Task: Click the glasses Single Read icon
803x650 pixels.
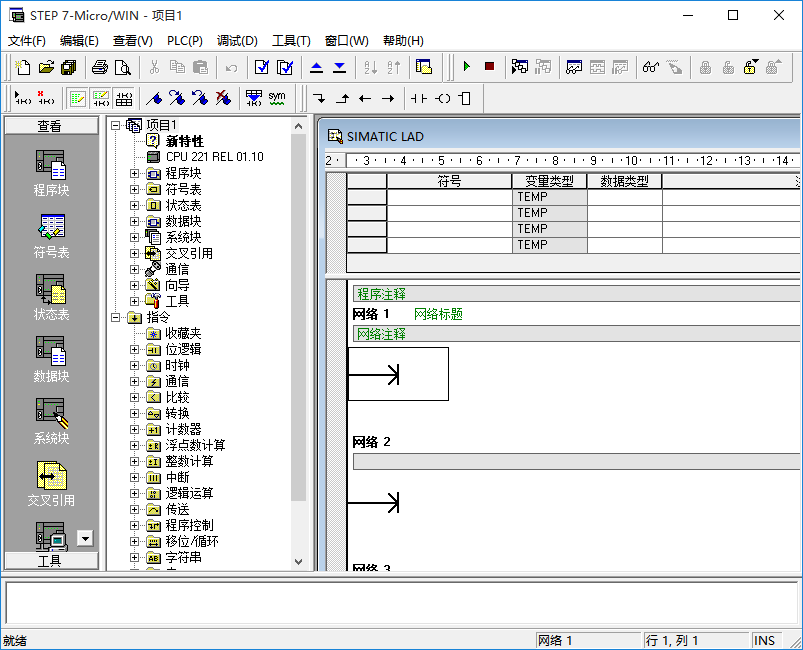Action: (651, 67)
